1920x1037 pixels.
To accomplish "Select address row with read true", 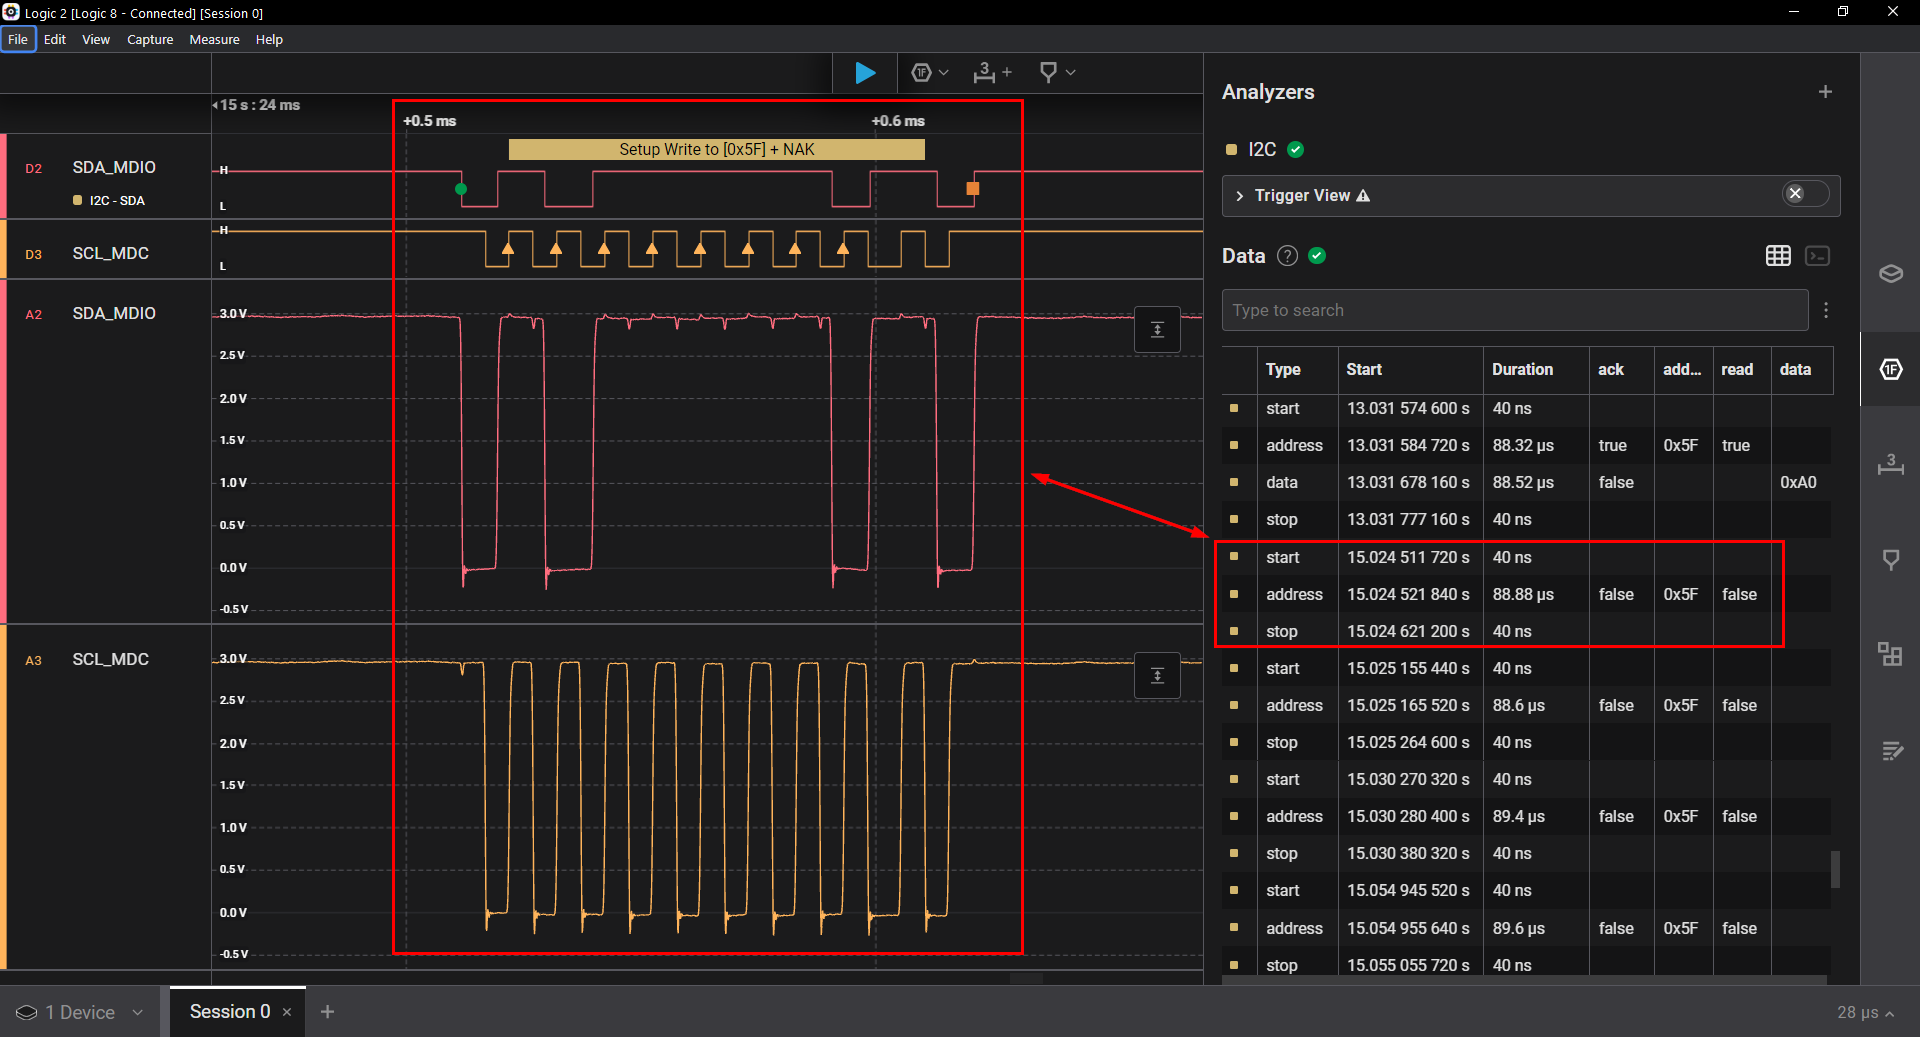I will [x=1526, y=446].
